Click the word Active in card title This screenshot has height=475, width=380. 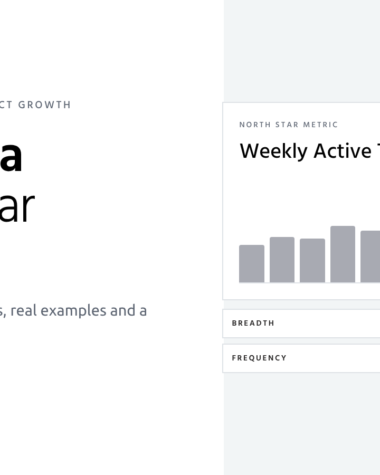tap(342, 151)
